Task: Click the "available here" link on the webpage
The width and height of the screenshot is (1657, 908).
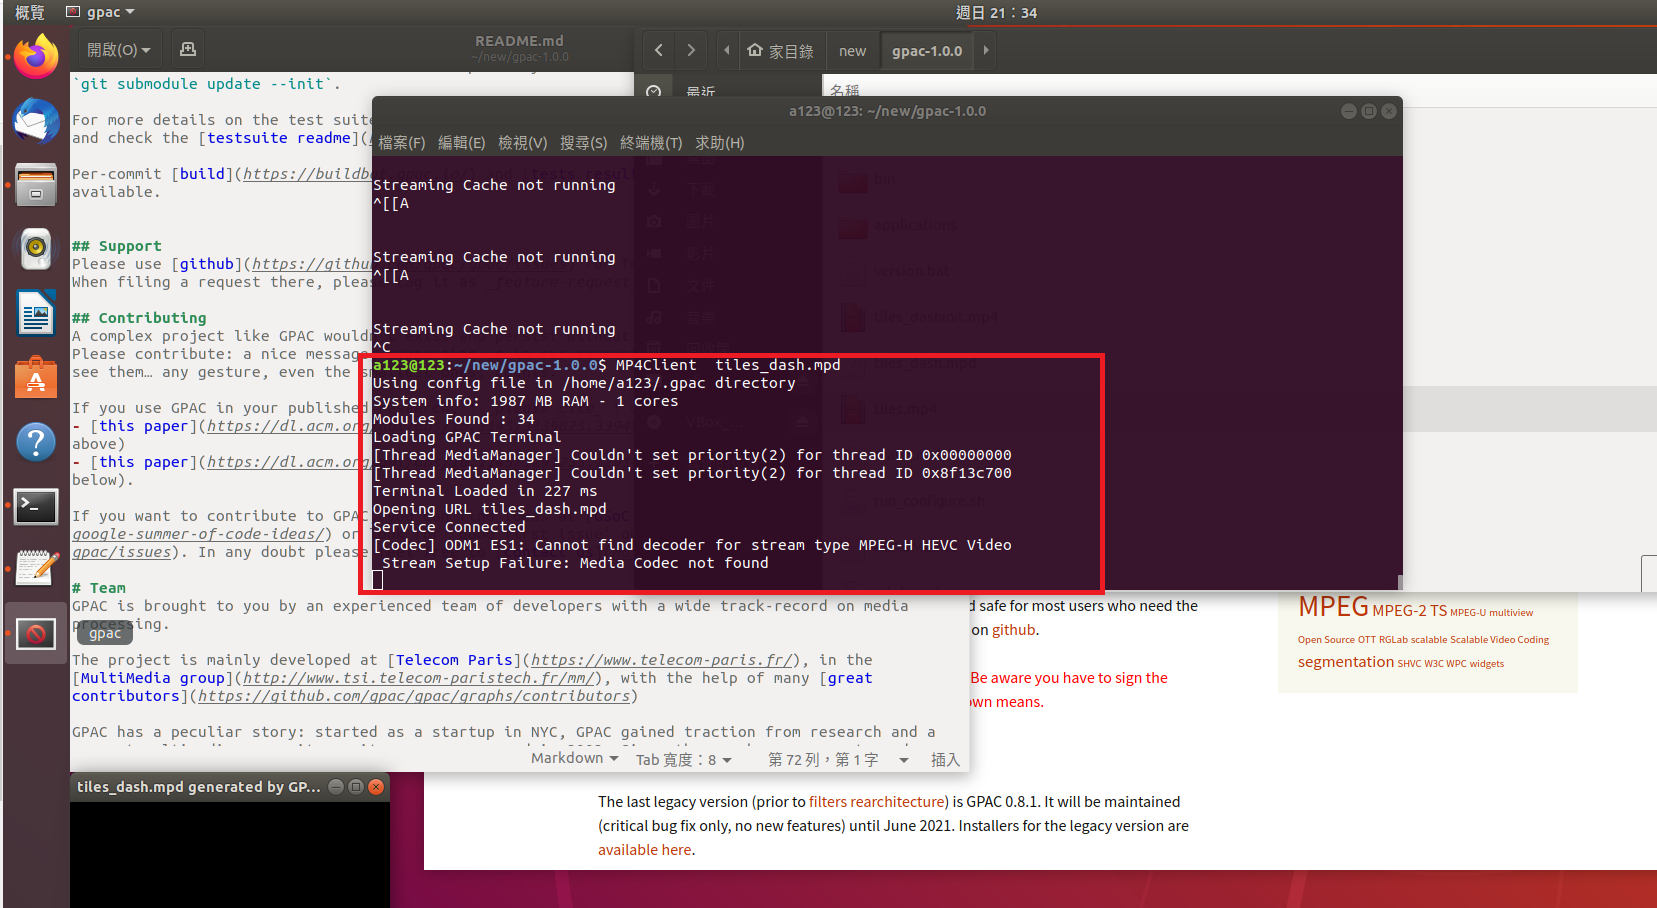Action: pyautogui.click(x=645, y=849)
